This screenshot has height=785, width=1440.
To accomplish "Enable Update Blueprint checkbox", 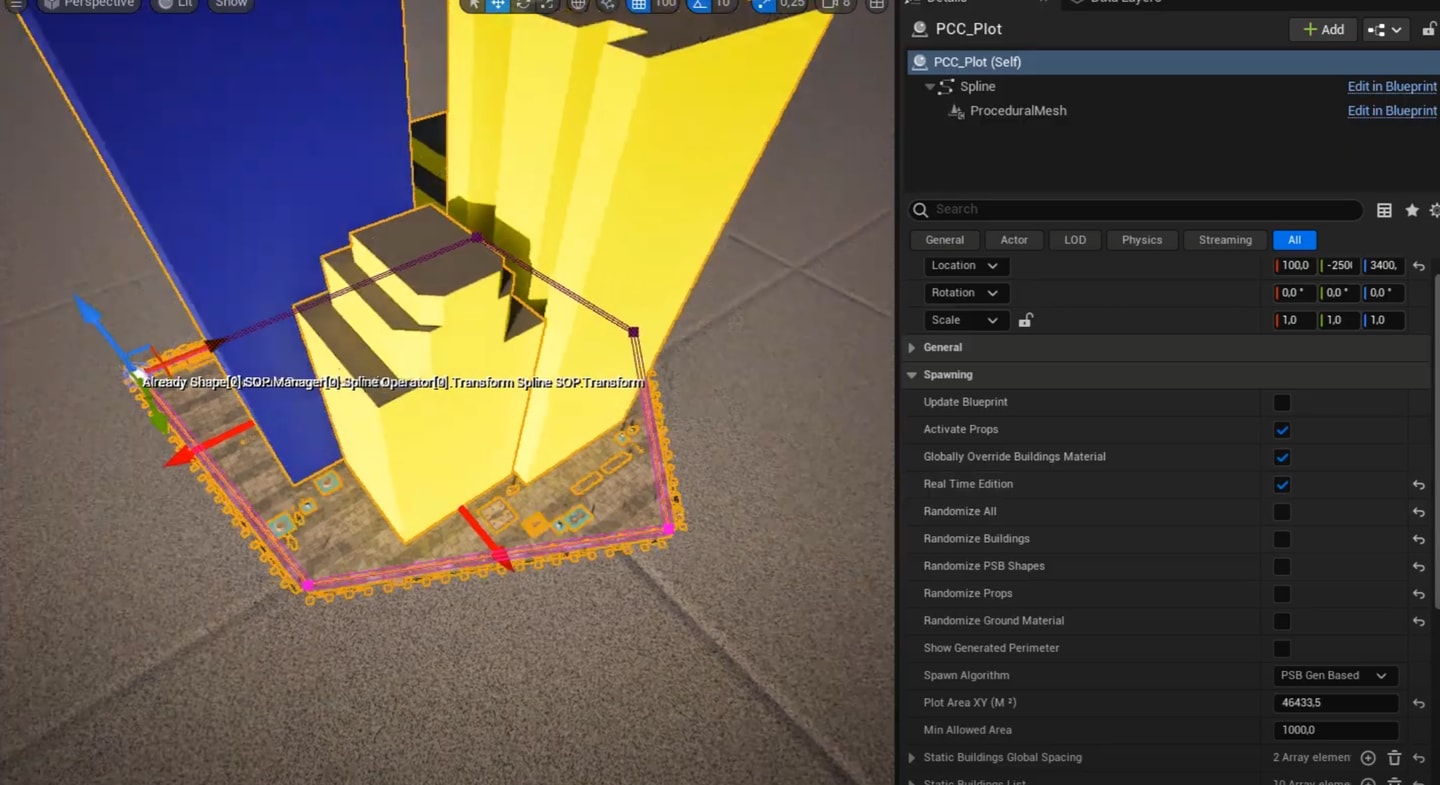I will click(1282, 403).
